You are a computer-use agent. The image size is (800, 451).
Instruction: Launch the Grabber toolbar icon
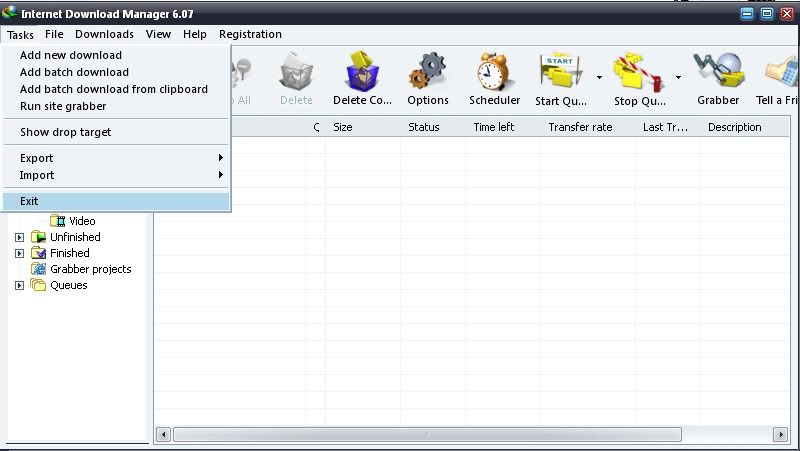(x=718, y=70)
